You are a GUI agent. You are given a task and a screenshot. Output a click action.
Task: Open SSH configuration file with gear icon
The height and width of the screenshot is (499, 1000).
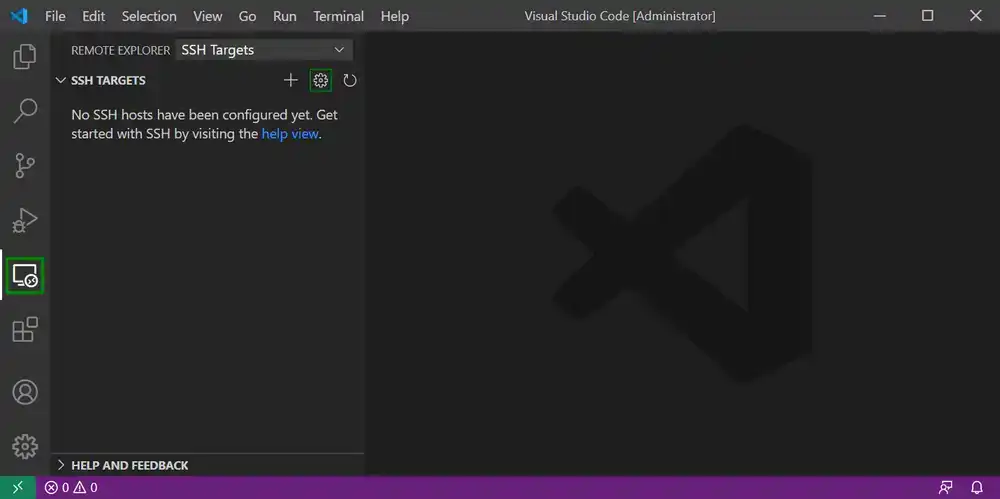pyautogui.click(x=321, y=80)
